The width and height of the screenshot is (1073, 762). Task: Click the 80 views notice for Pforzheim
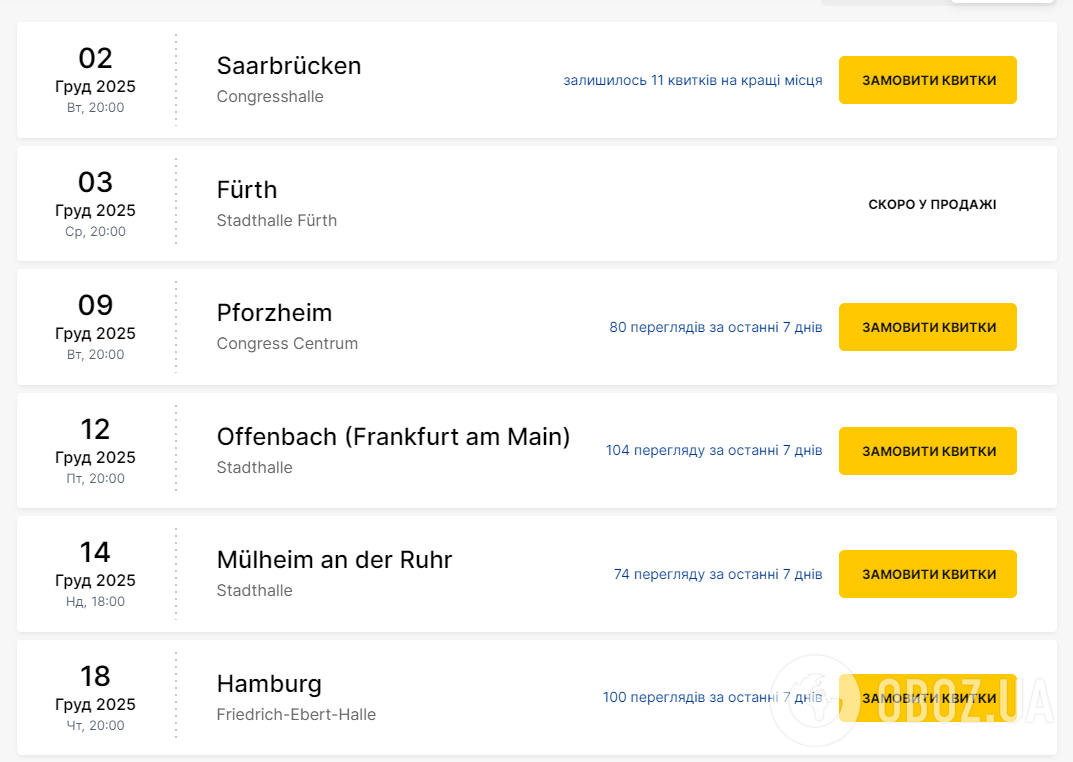pos(715,327)
